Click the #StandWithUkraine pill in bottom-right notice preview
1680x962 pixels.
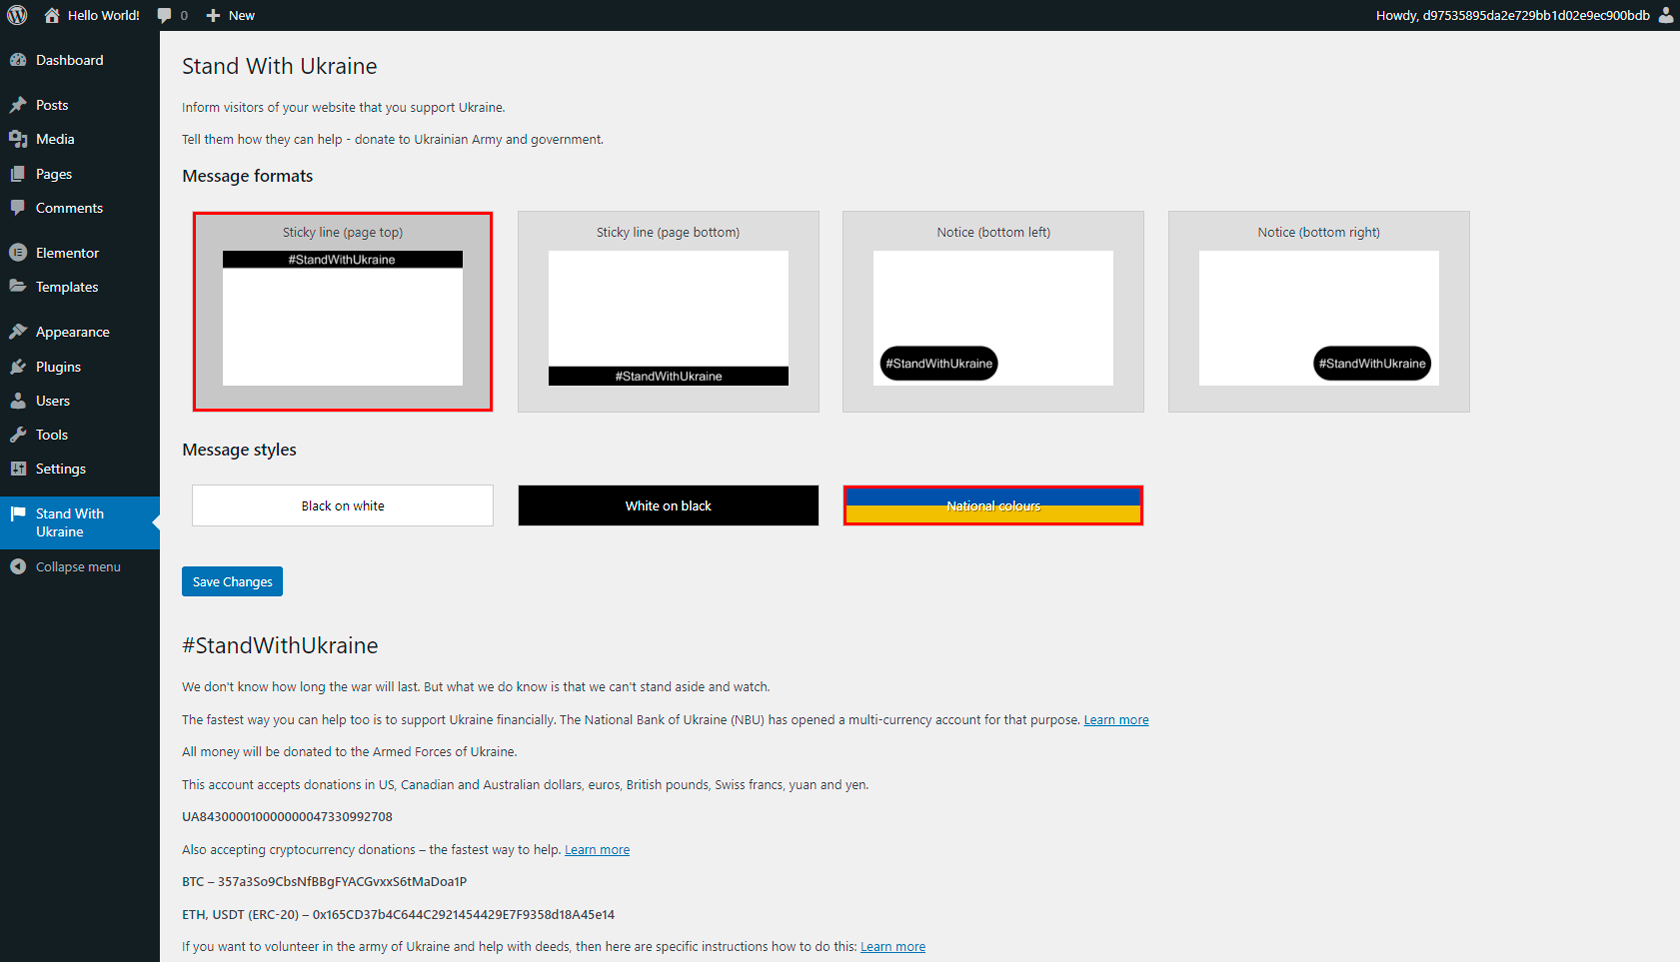(x=1372, y=363)
